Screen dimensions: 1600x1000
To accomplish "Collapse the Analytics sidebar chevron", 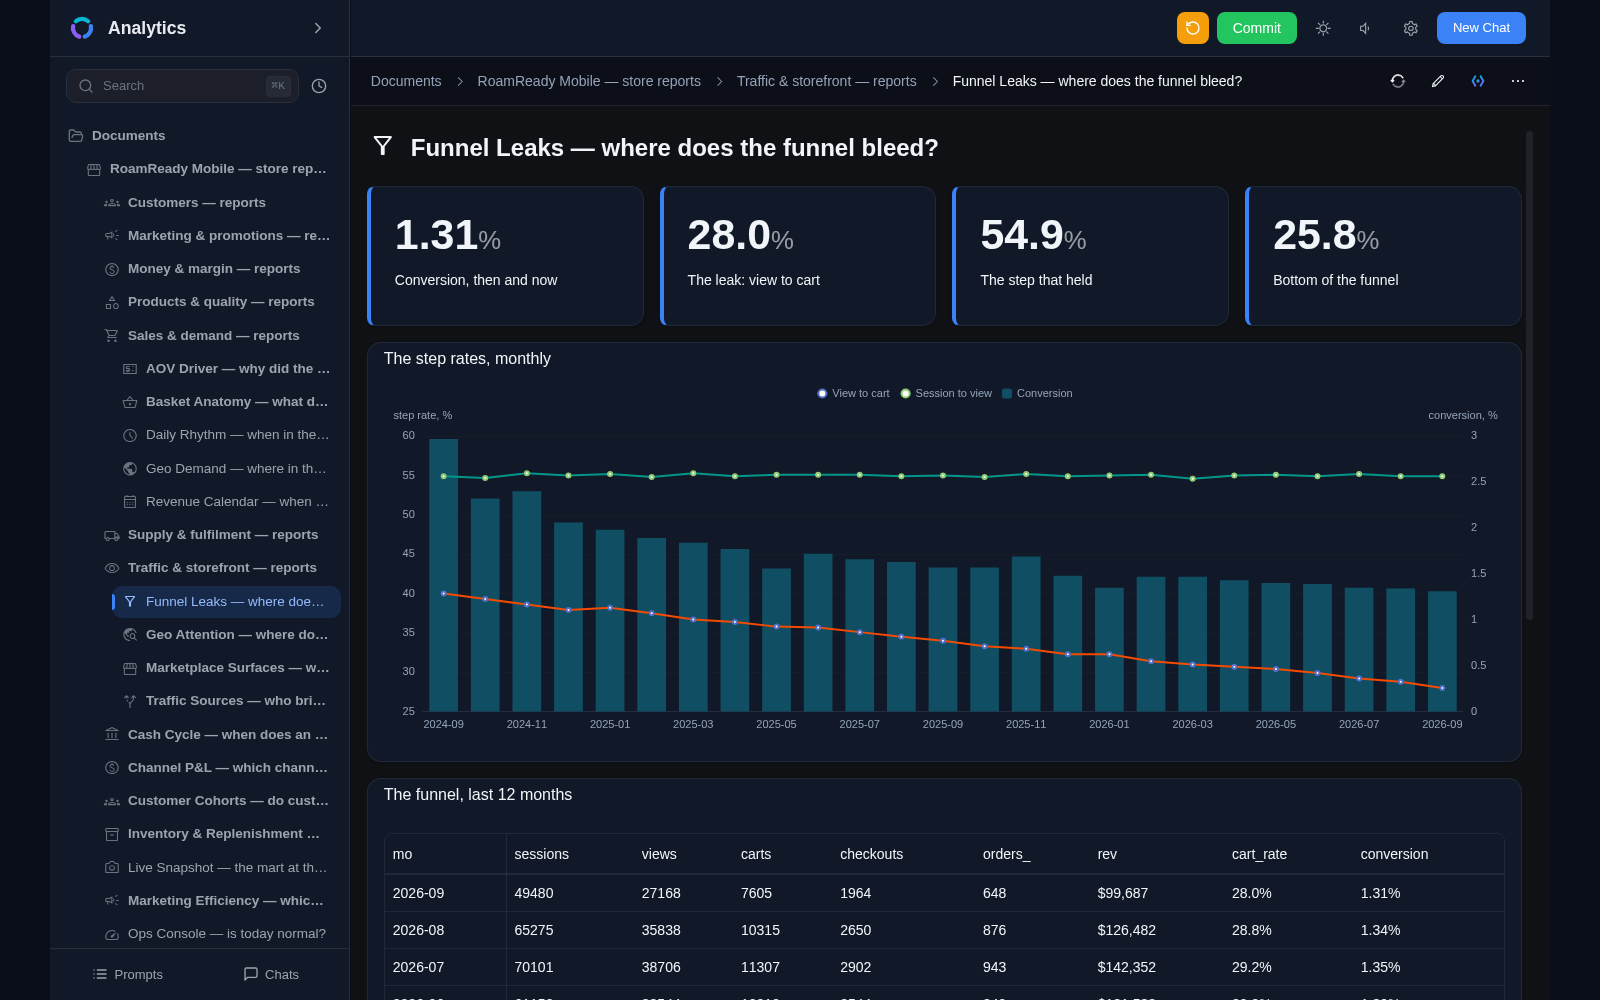I will (x=318, y=28).
